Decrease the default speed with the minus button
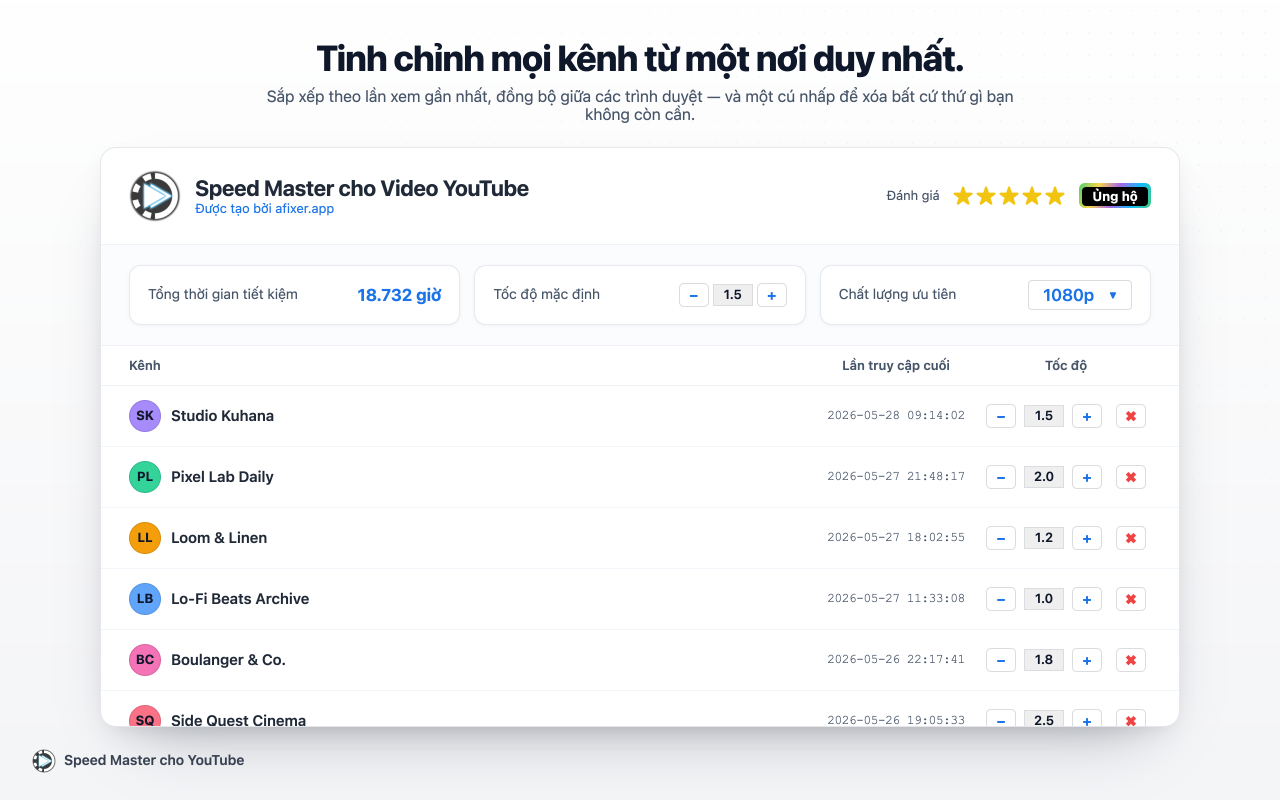The height and width of the screenshot is (800, 1280). coord(694,295)
